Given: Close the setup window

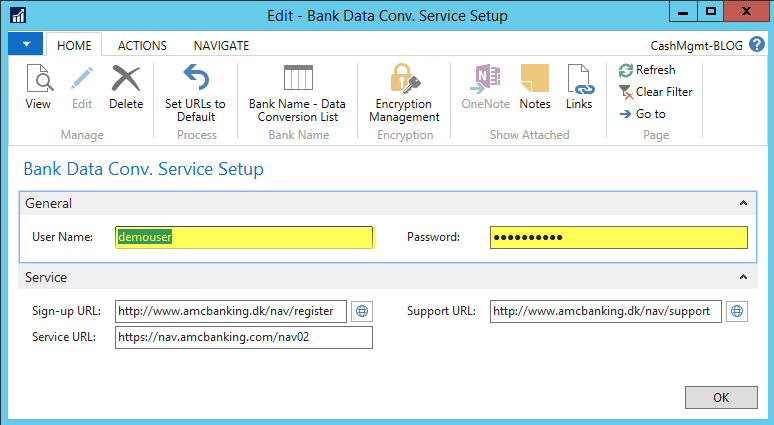Looking at the screenshot, I should pyautogui.click(x=745, y=12).
